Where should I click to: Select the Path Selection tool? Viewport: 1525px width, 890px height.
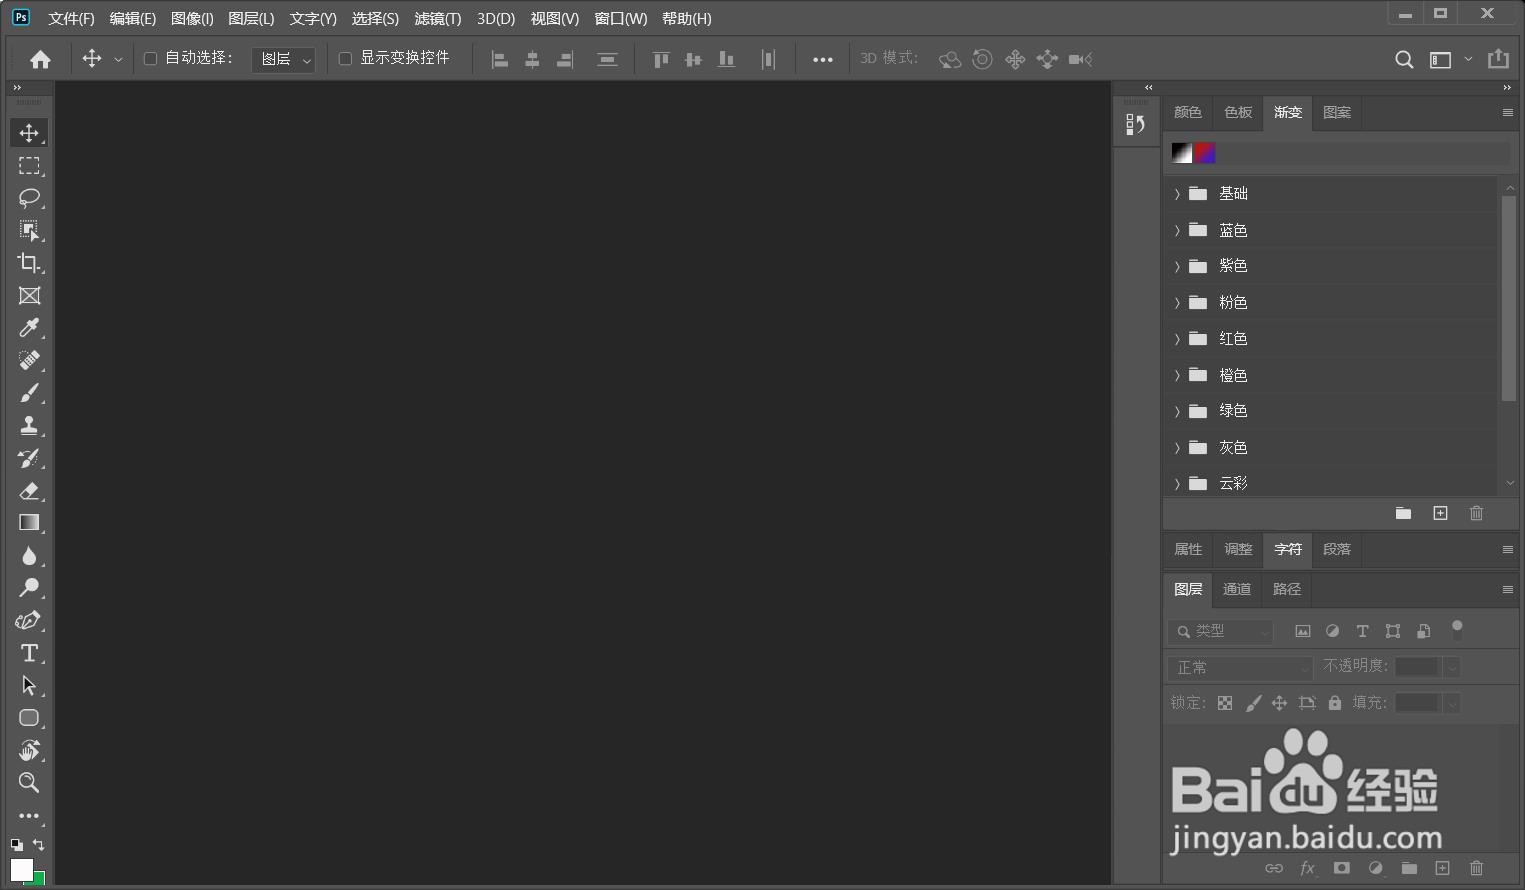tap(29, 686)
